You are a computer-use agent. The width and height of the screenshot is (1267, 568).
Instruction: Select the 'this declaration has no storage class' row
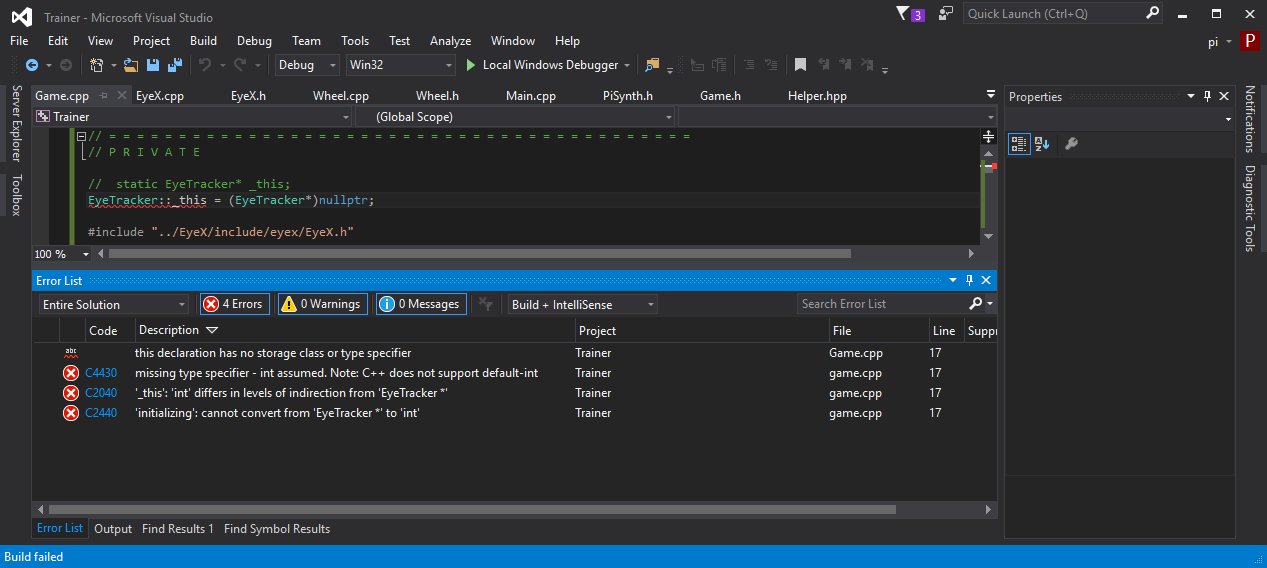(x=514, y=353)
